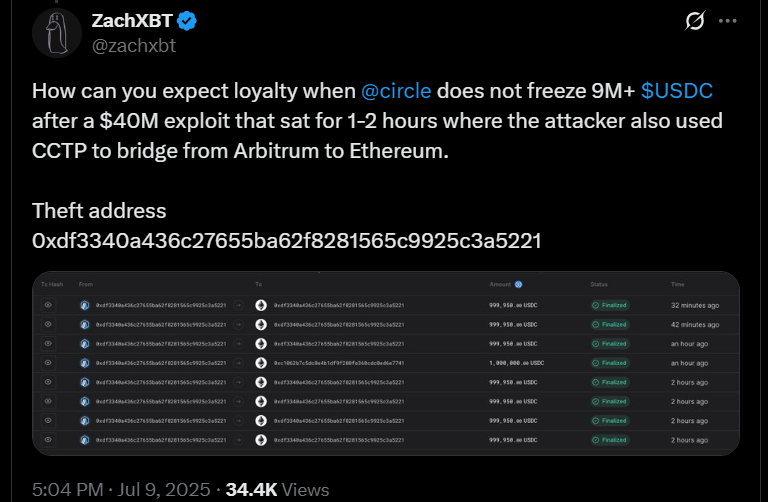Toggle eye icon on the 1,000,000 USDC row
Viewport: 768px width, 502px height.
[x=48, y=363]
